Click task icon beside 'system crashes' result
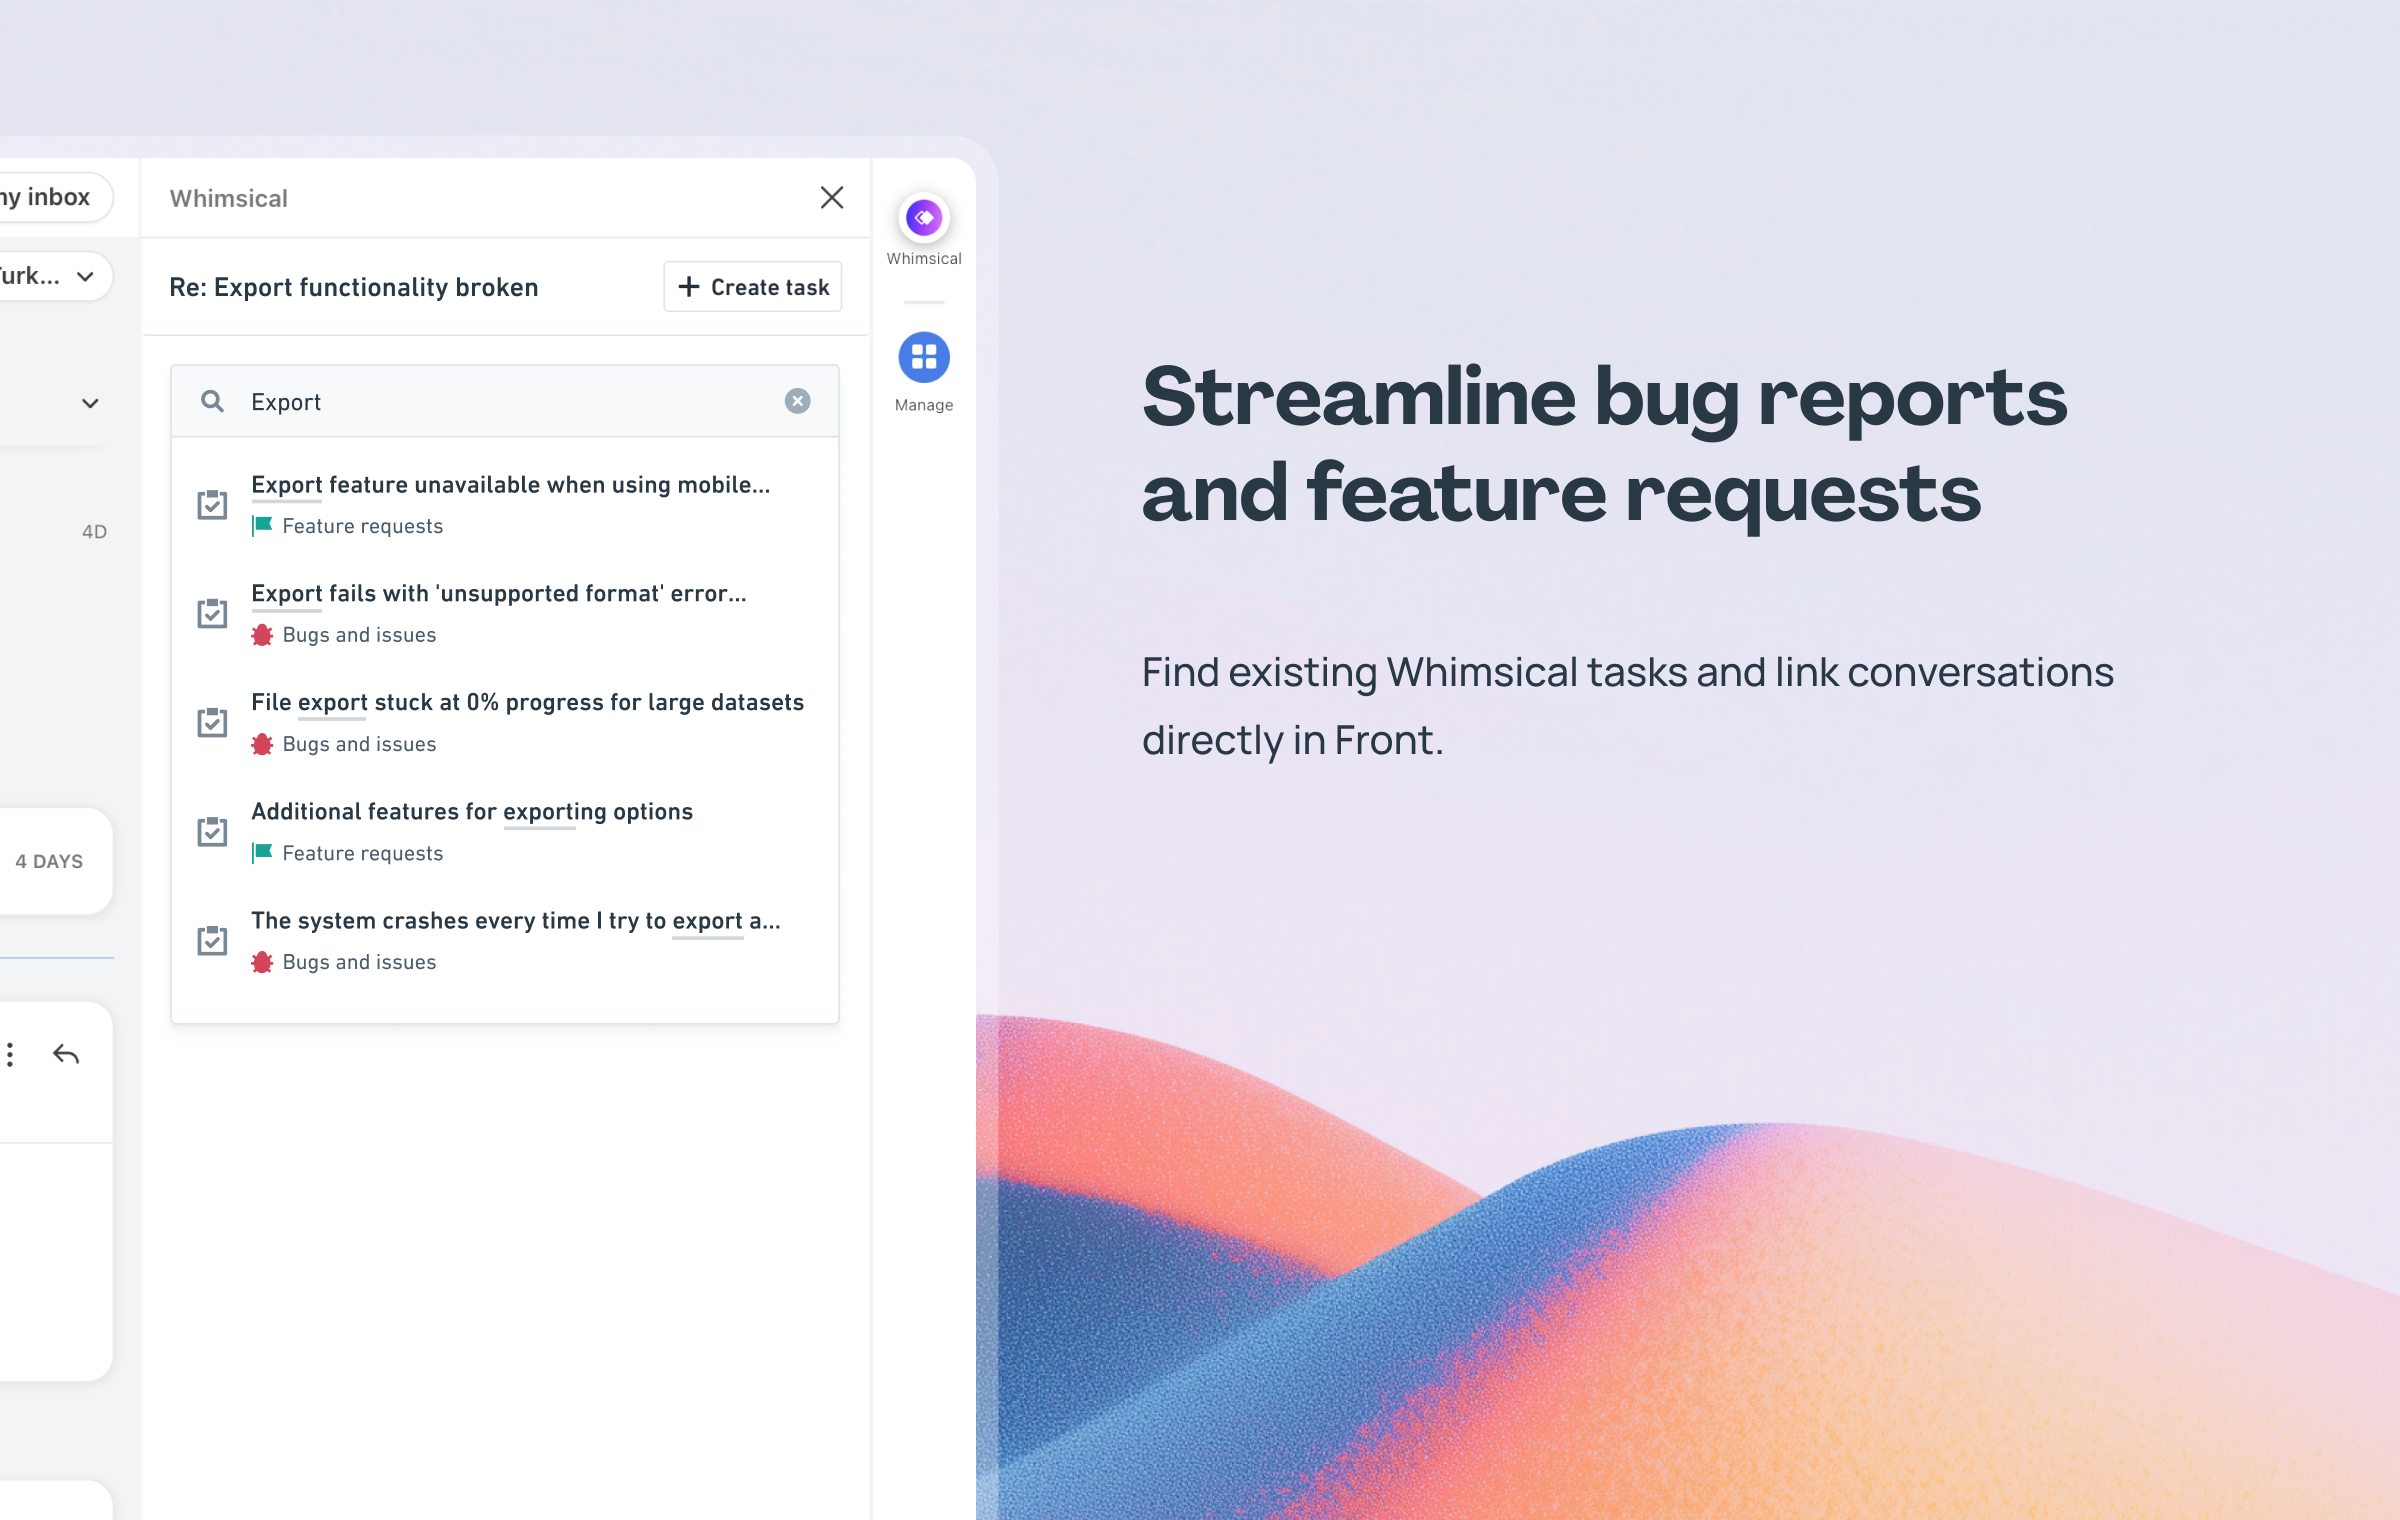The image size is (2400, 1520). tap(212, 940)
